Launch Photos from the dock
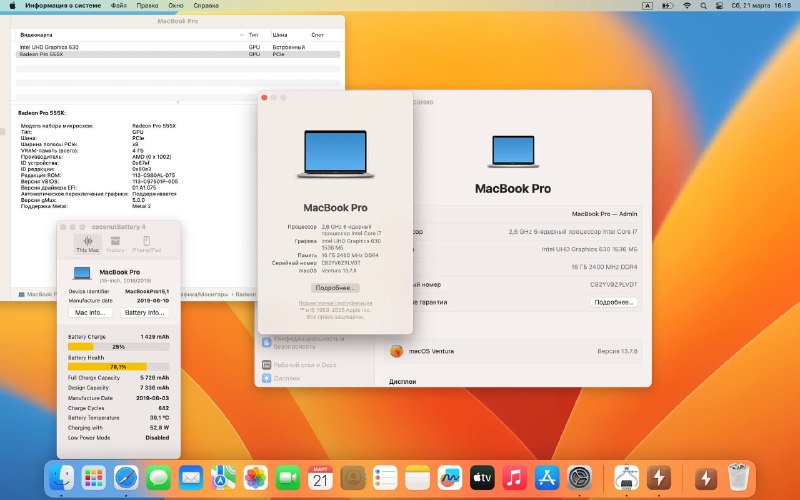This screenshot has height=500, width=800. point(256,478)
